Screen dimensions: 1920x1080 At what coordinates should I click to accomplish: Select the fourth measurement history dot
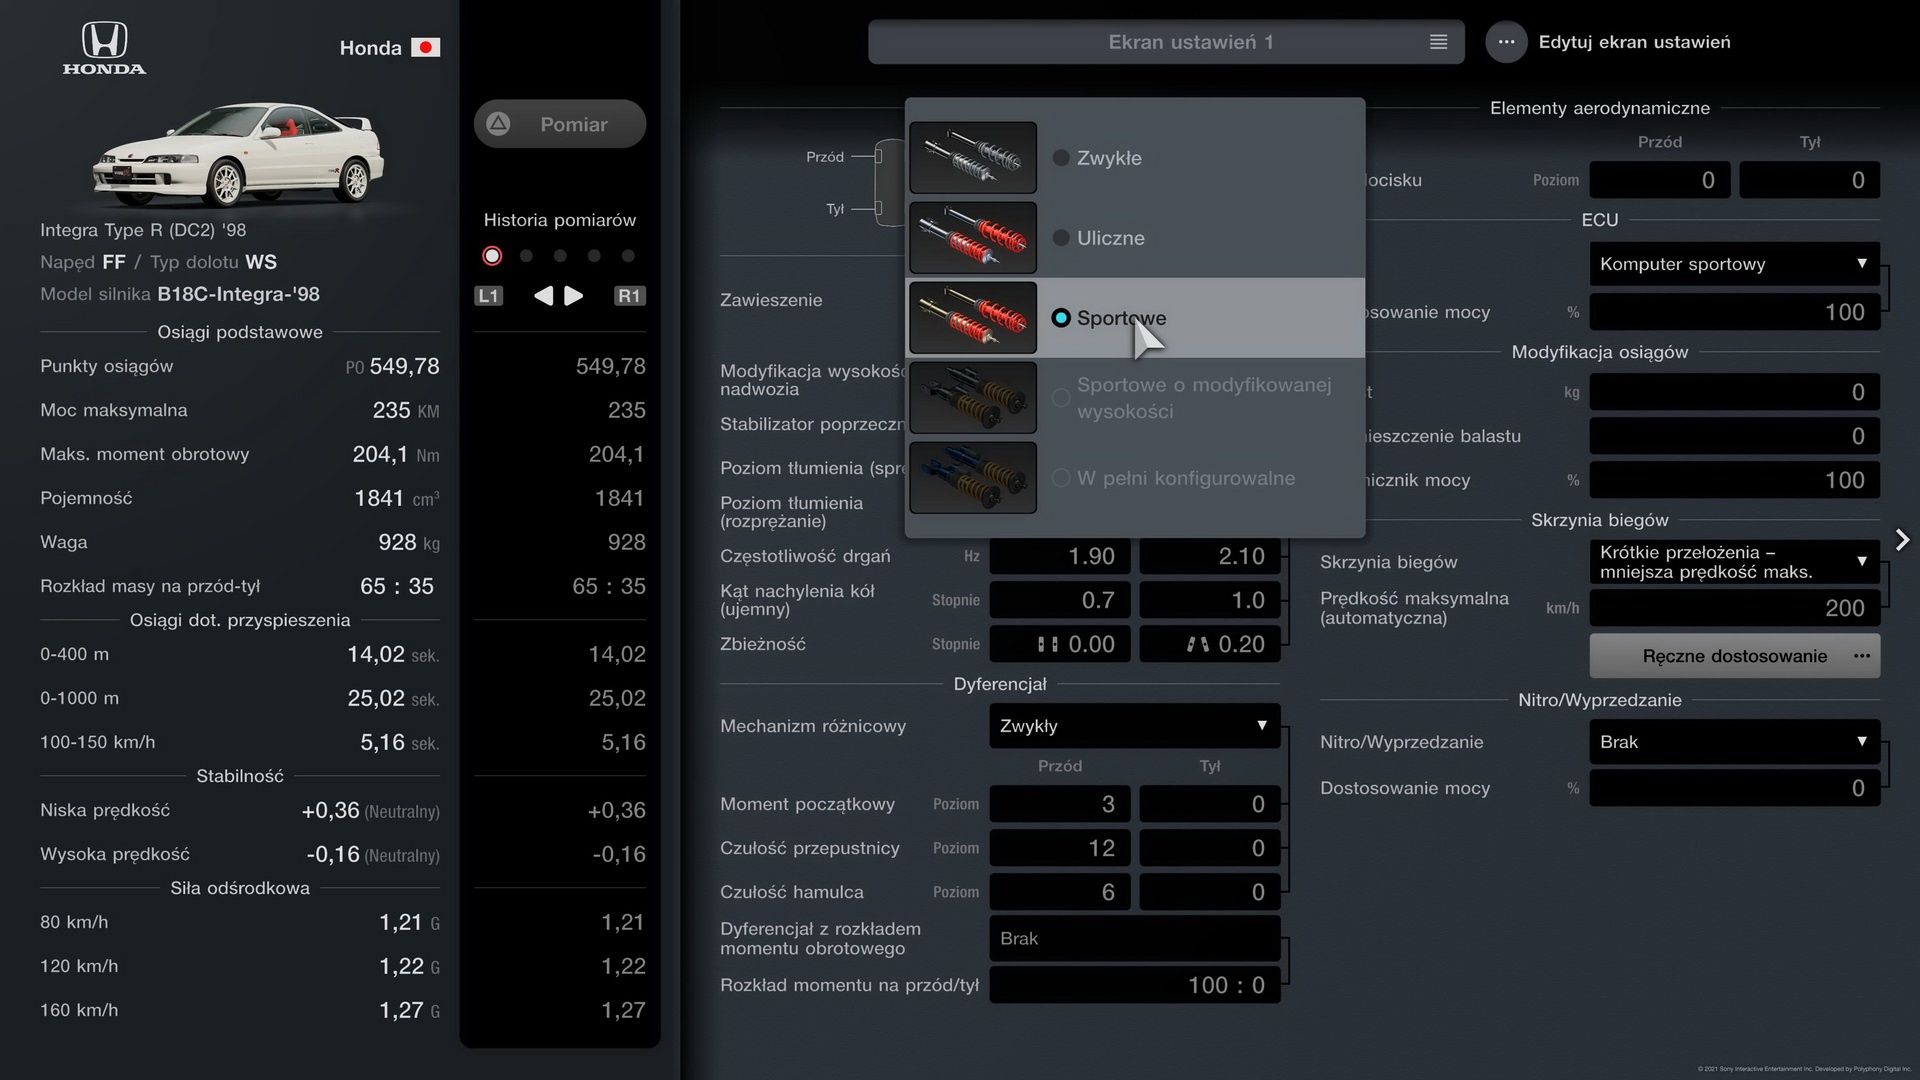point(594,256)
